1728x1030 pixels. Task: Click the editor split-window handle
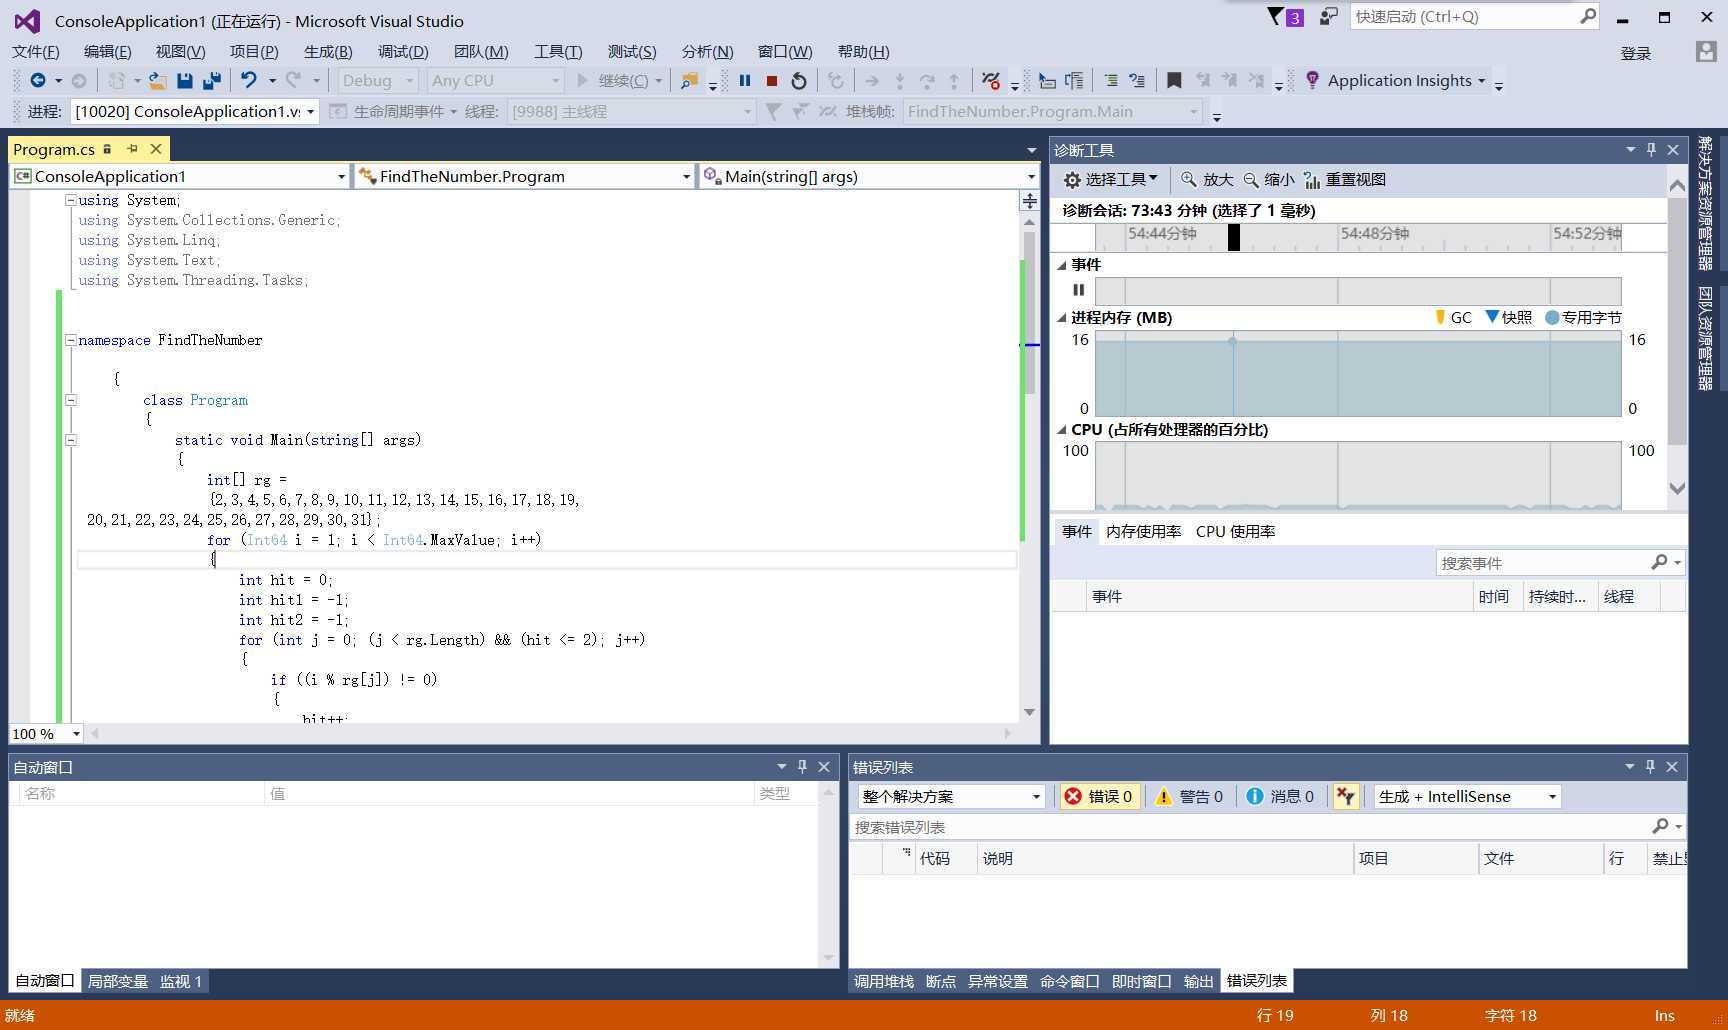coord(1029,201)
